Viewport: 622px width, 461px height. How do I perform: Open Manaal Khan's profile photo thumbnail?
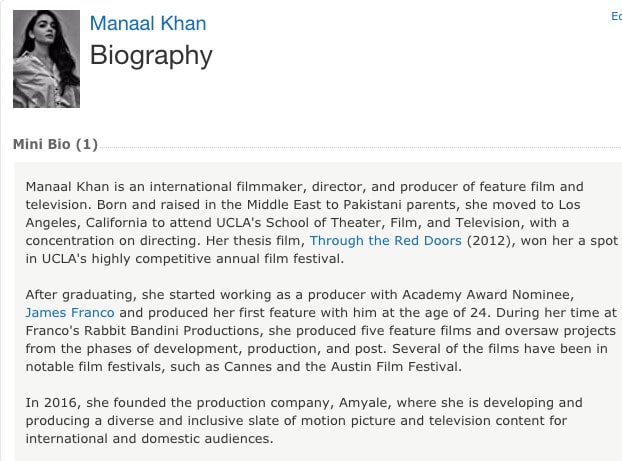point(46,59)
